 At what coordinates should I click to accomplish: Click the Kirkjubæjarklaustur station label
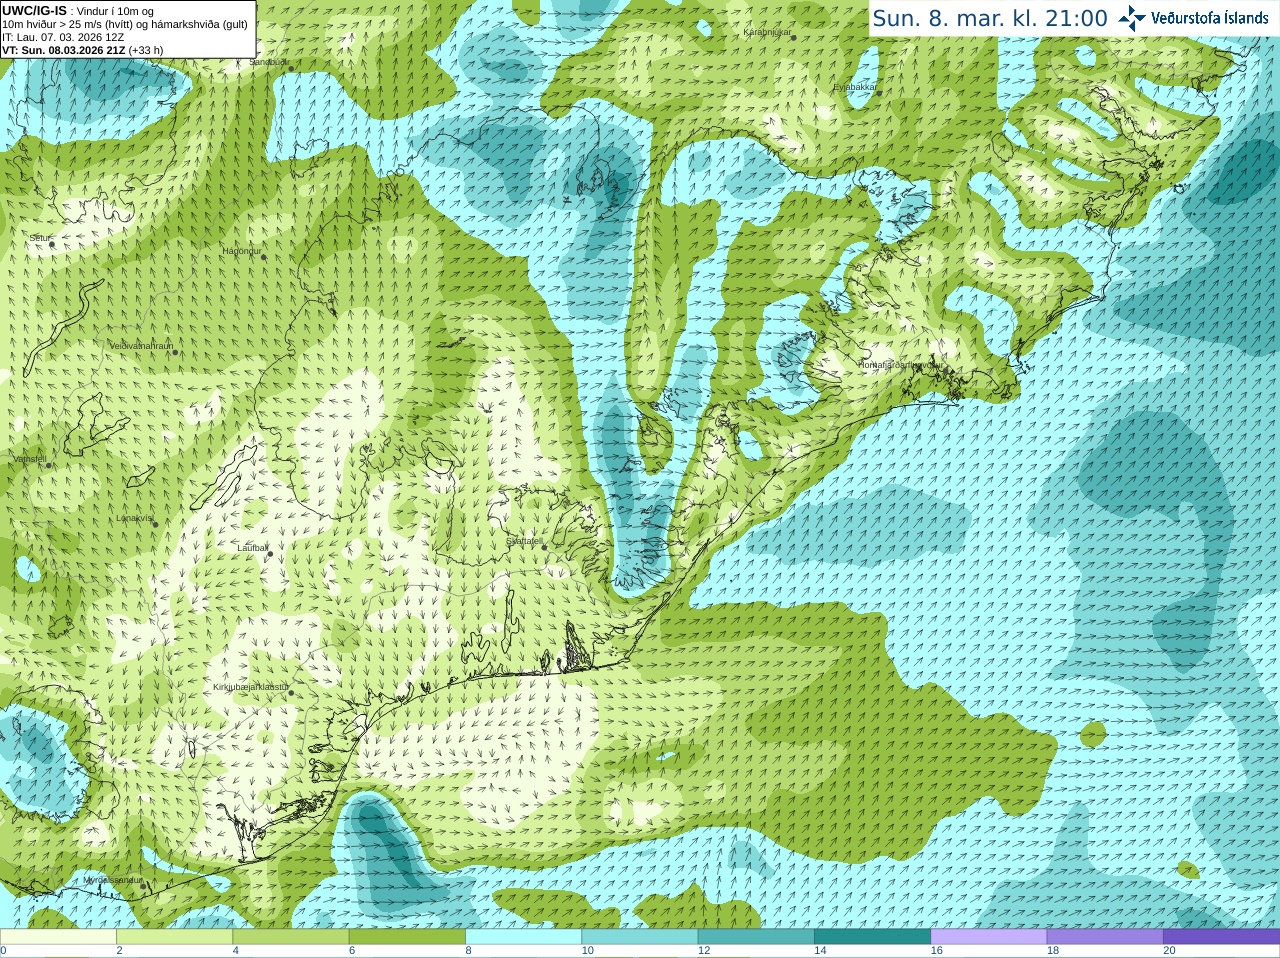pos(251,687)
